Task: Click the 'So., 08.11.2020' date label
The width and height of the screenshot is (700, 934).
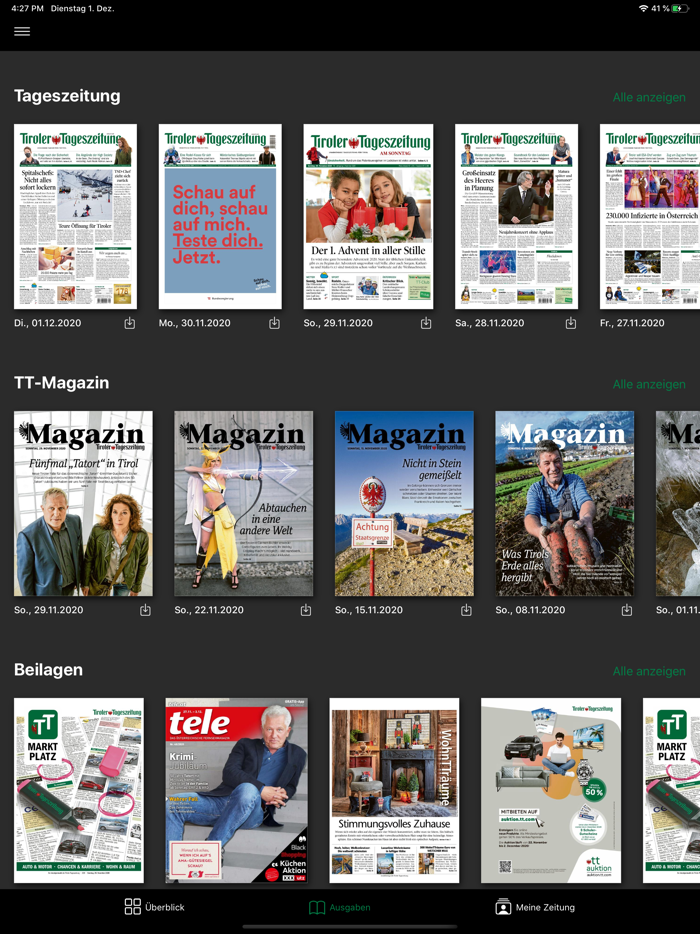Action: [x=530, y=610]
